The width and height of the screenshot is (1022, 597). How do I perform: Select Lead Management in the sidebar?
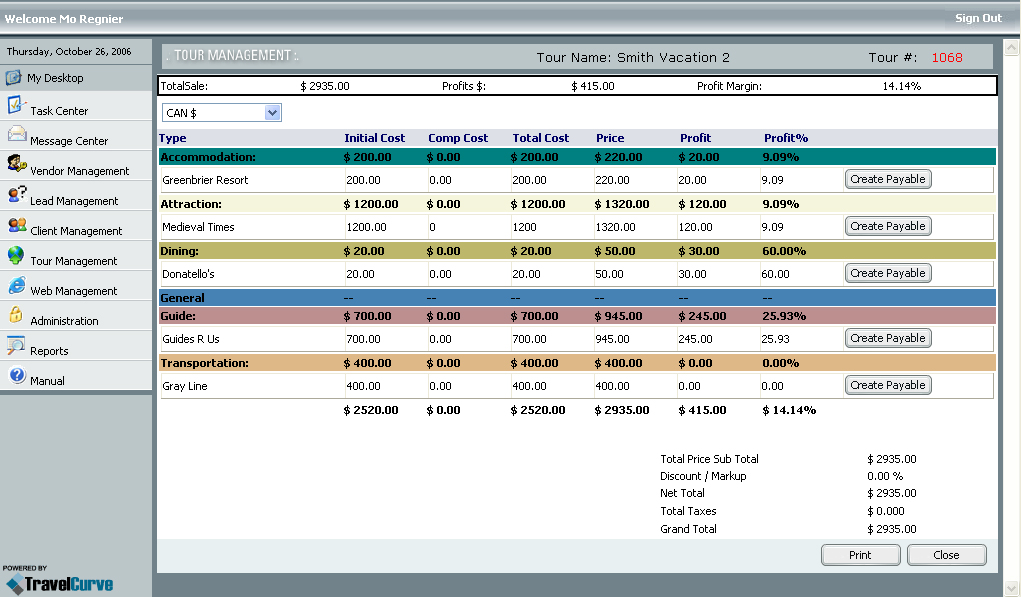pos(74,201)
